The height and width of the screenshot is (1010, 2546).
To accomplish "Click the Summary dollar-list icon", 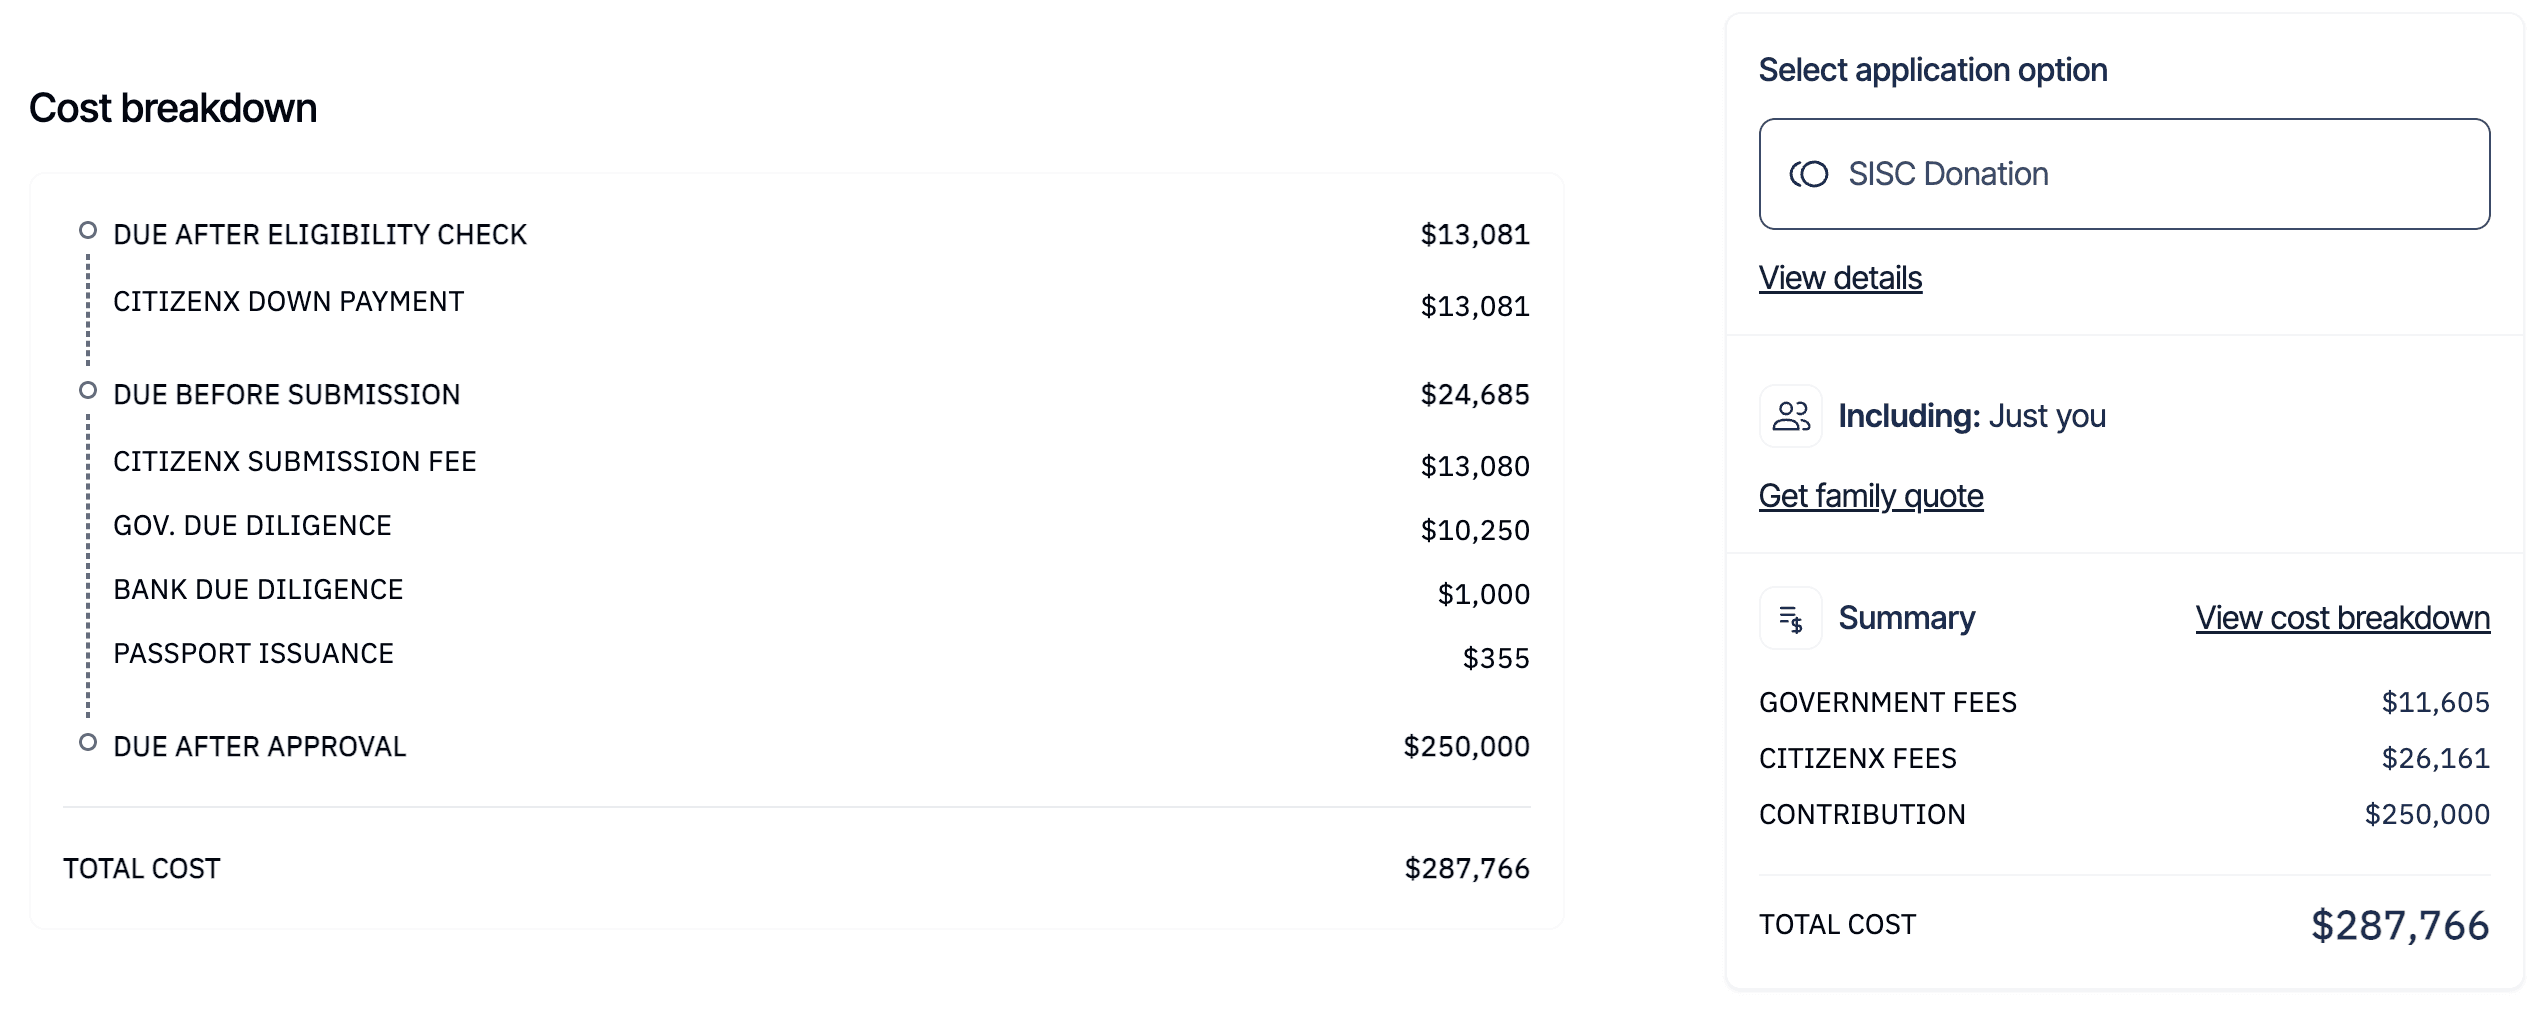I will coord(1793,618).
